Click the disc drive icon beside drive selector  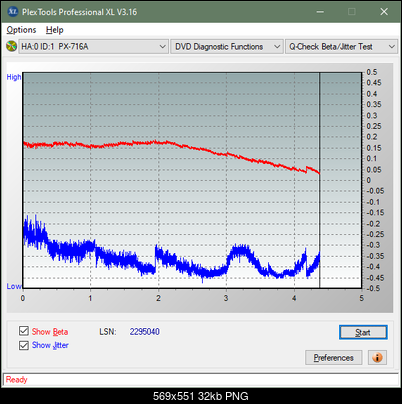(x=12, y=46)
